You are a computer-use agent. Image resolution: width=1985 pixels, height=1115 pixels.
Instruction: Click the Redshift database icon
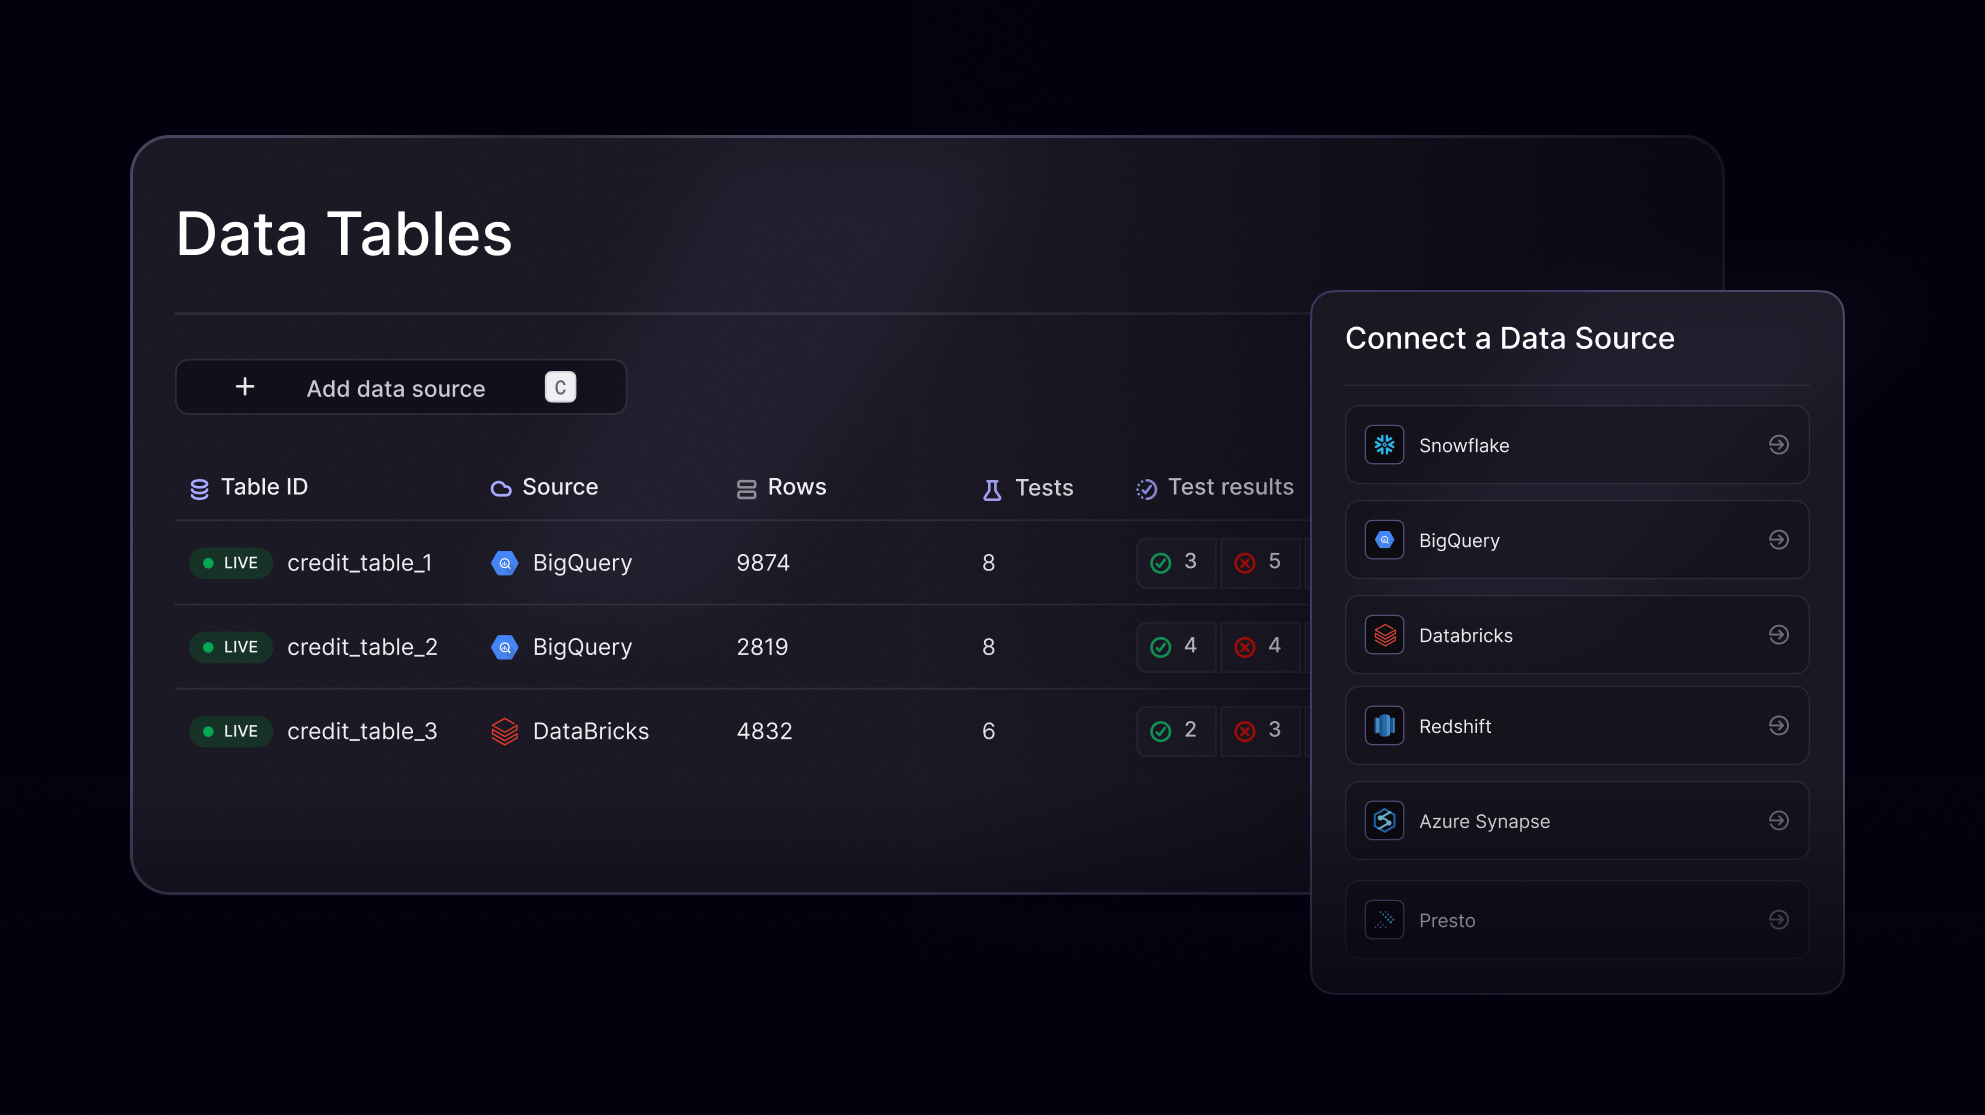coord(1383,725)
